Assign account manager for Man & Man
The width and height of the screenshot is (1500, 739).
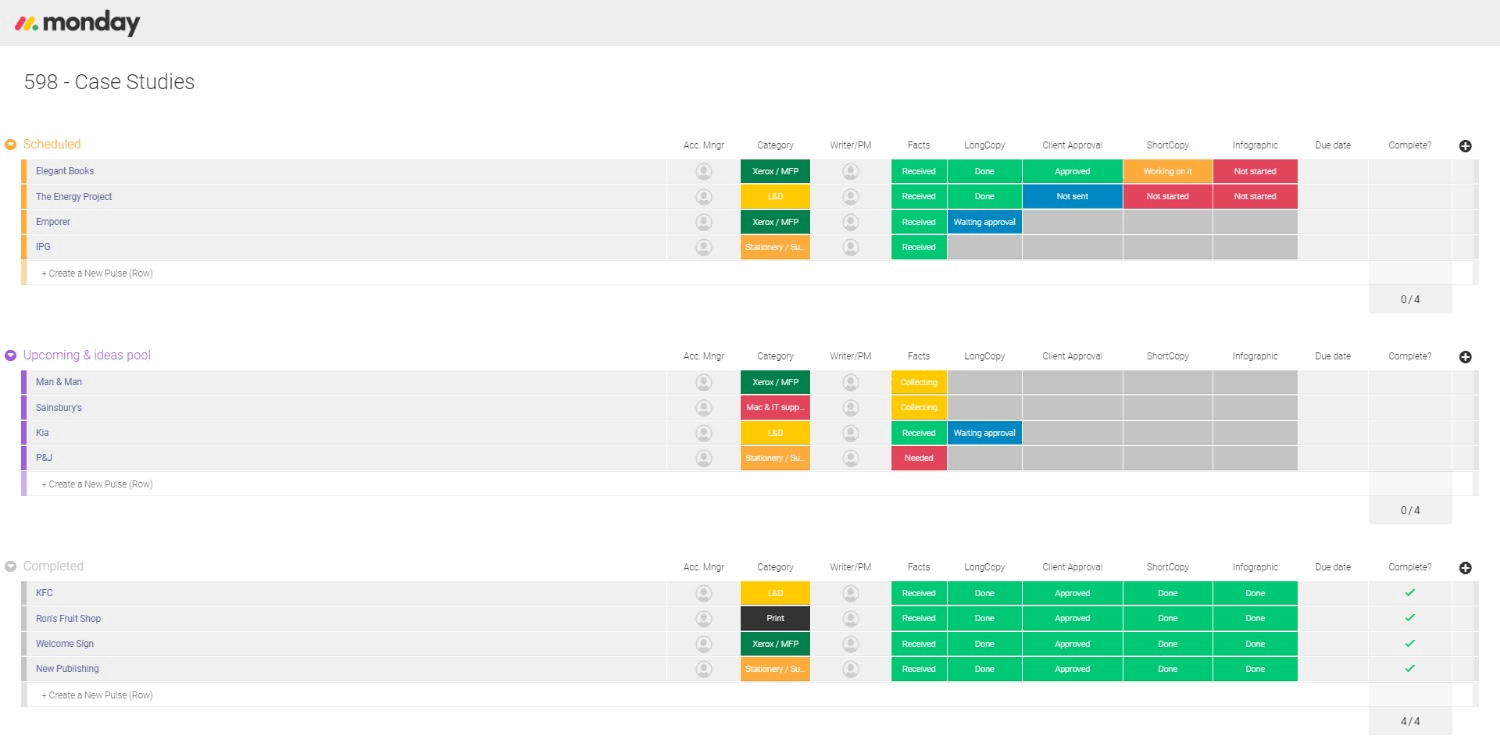pyautogui.click(x=704, y=383)
